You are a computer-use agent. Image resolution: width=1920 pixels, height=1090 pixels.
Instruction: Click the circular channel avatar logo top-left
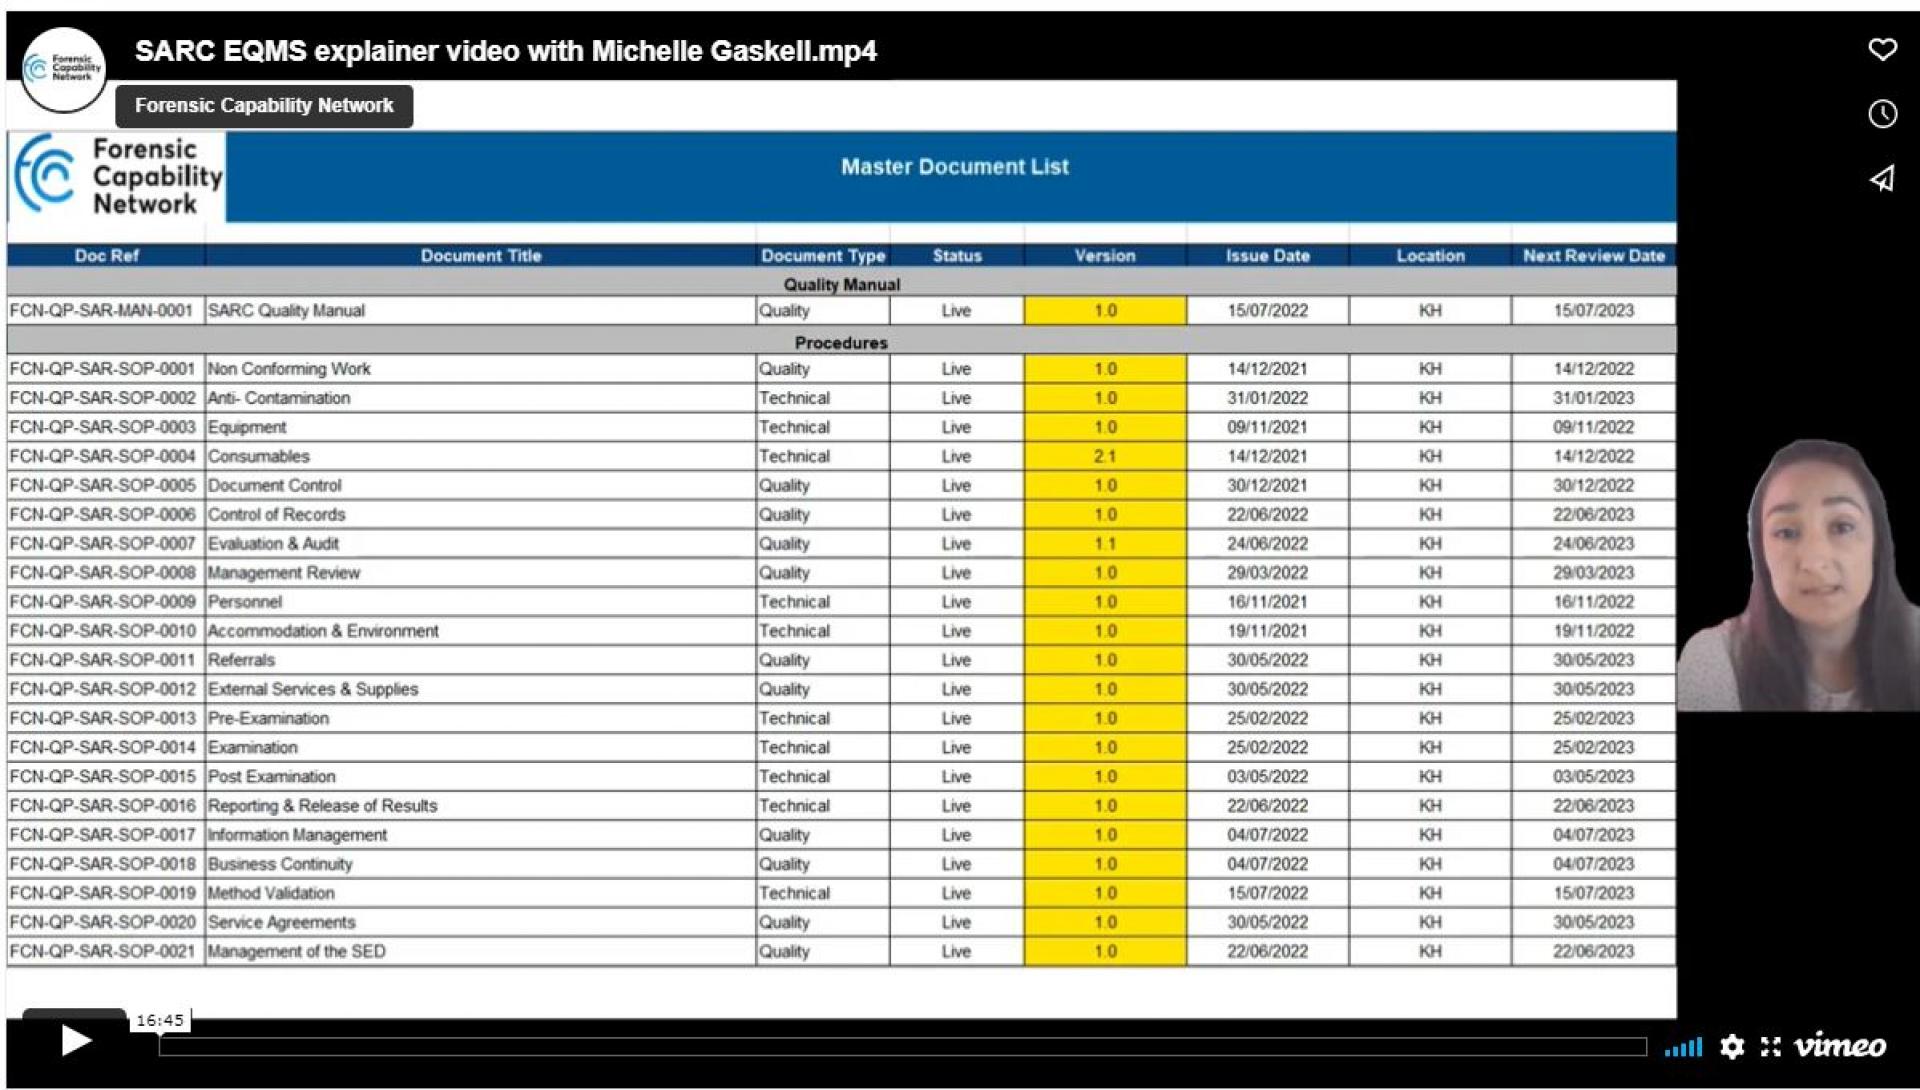coord(63,71)
